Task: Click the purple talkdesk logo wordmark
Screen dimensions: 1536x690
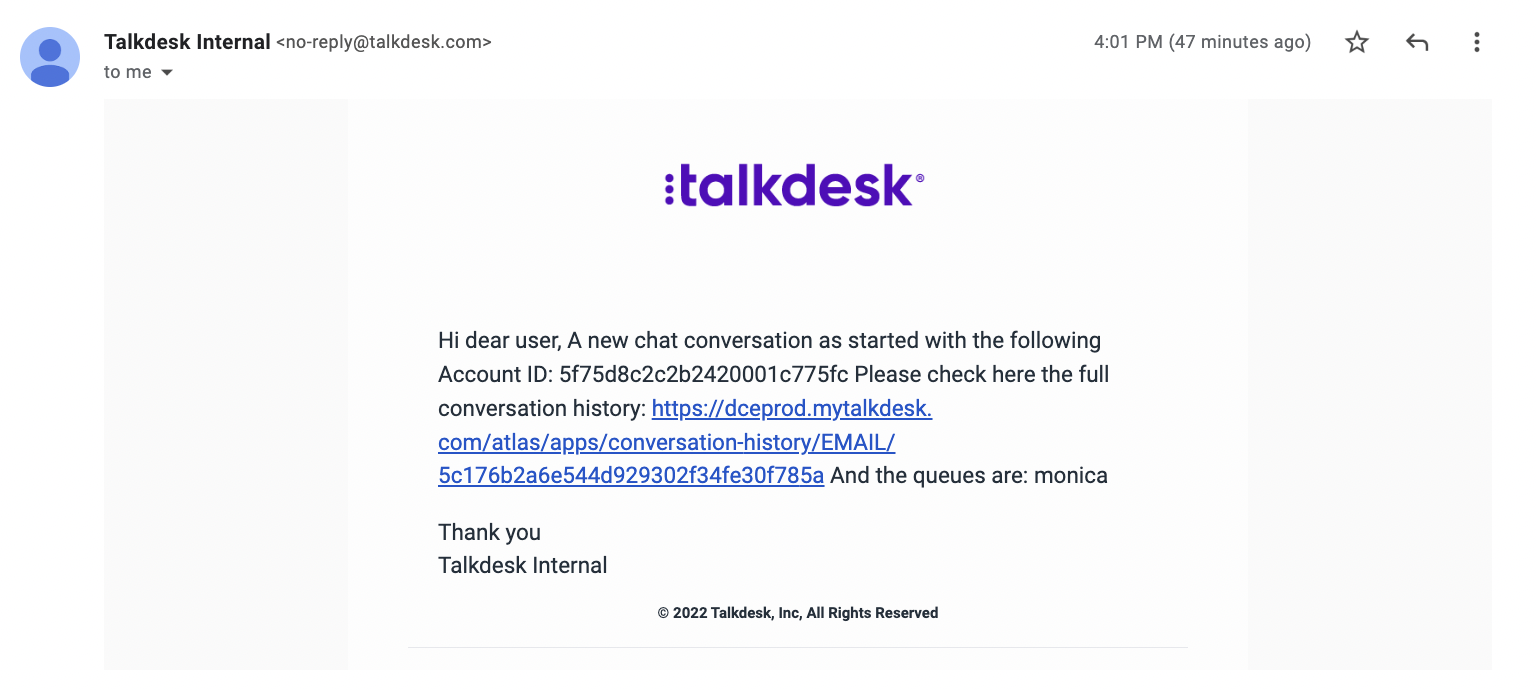Action: coord(795,187)
